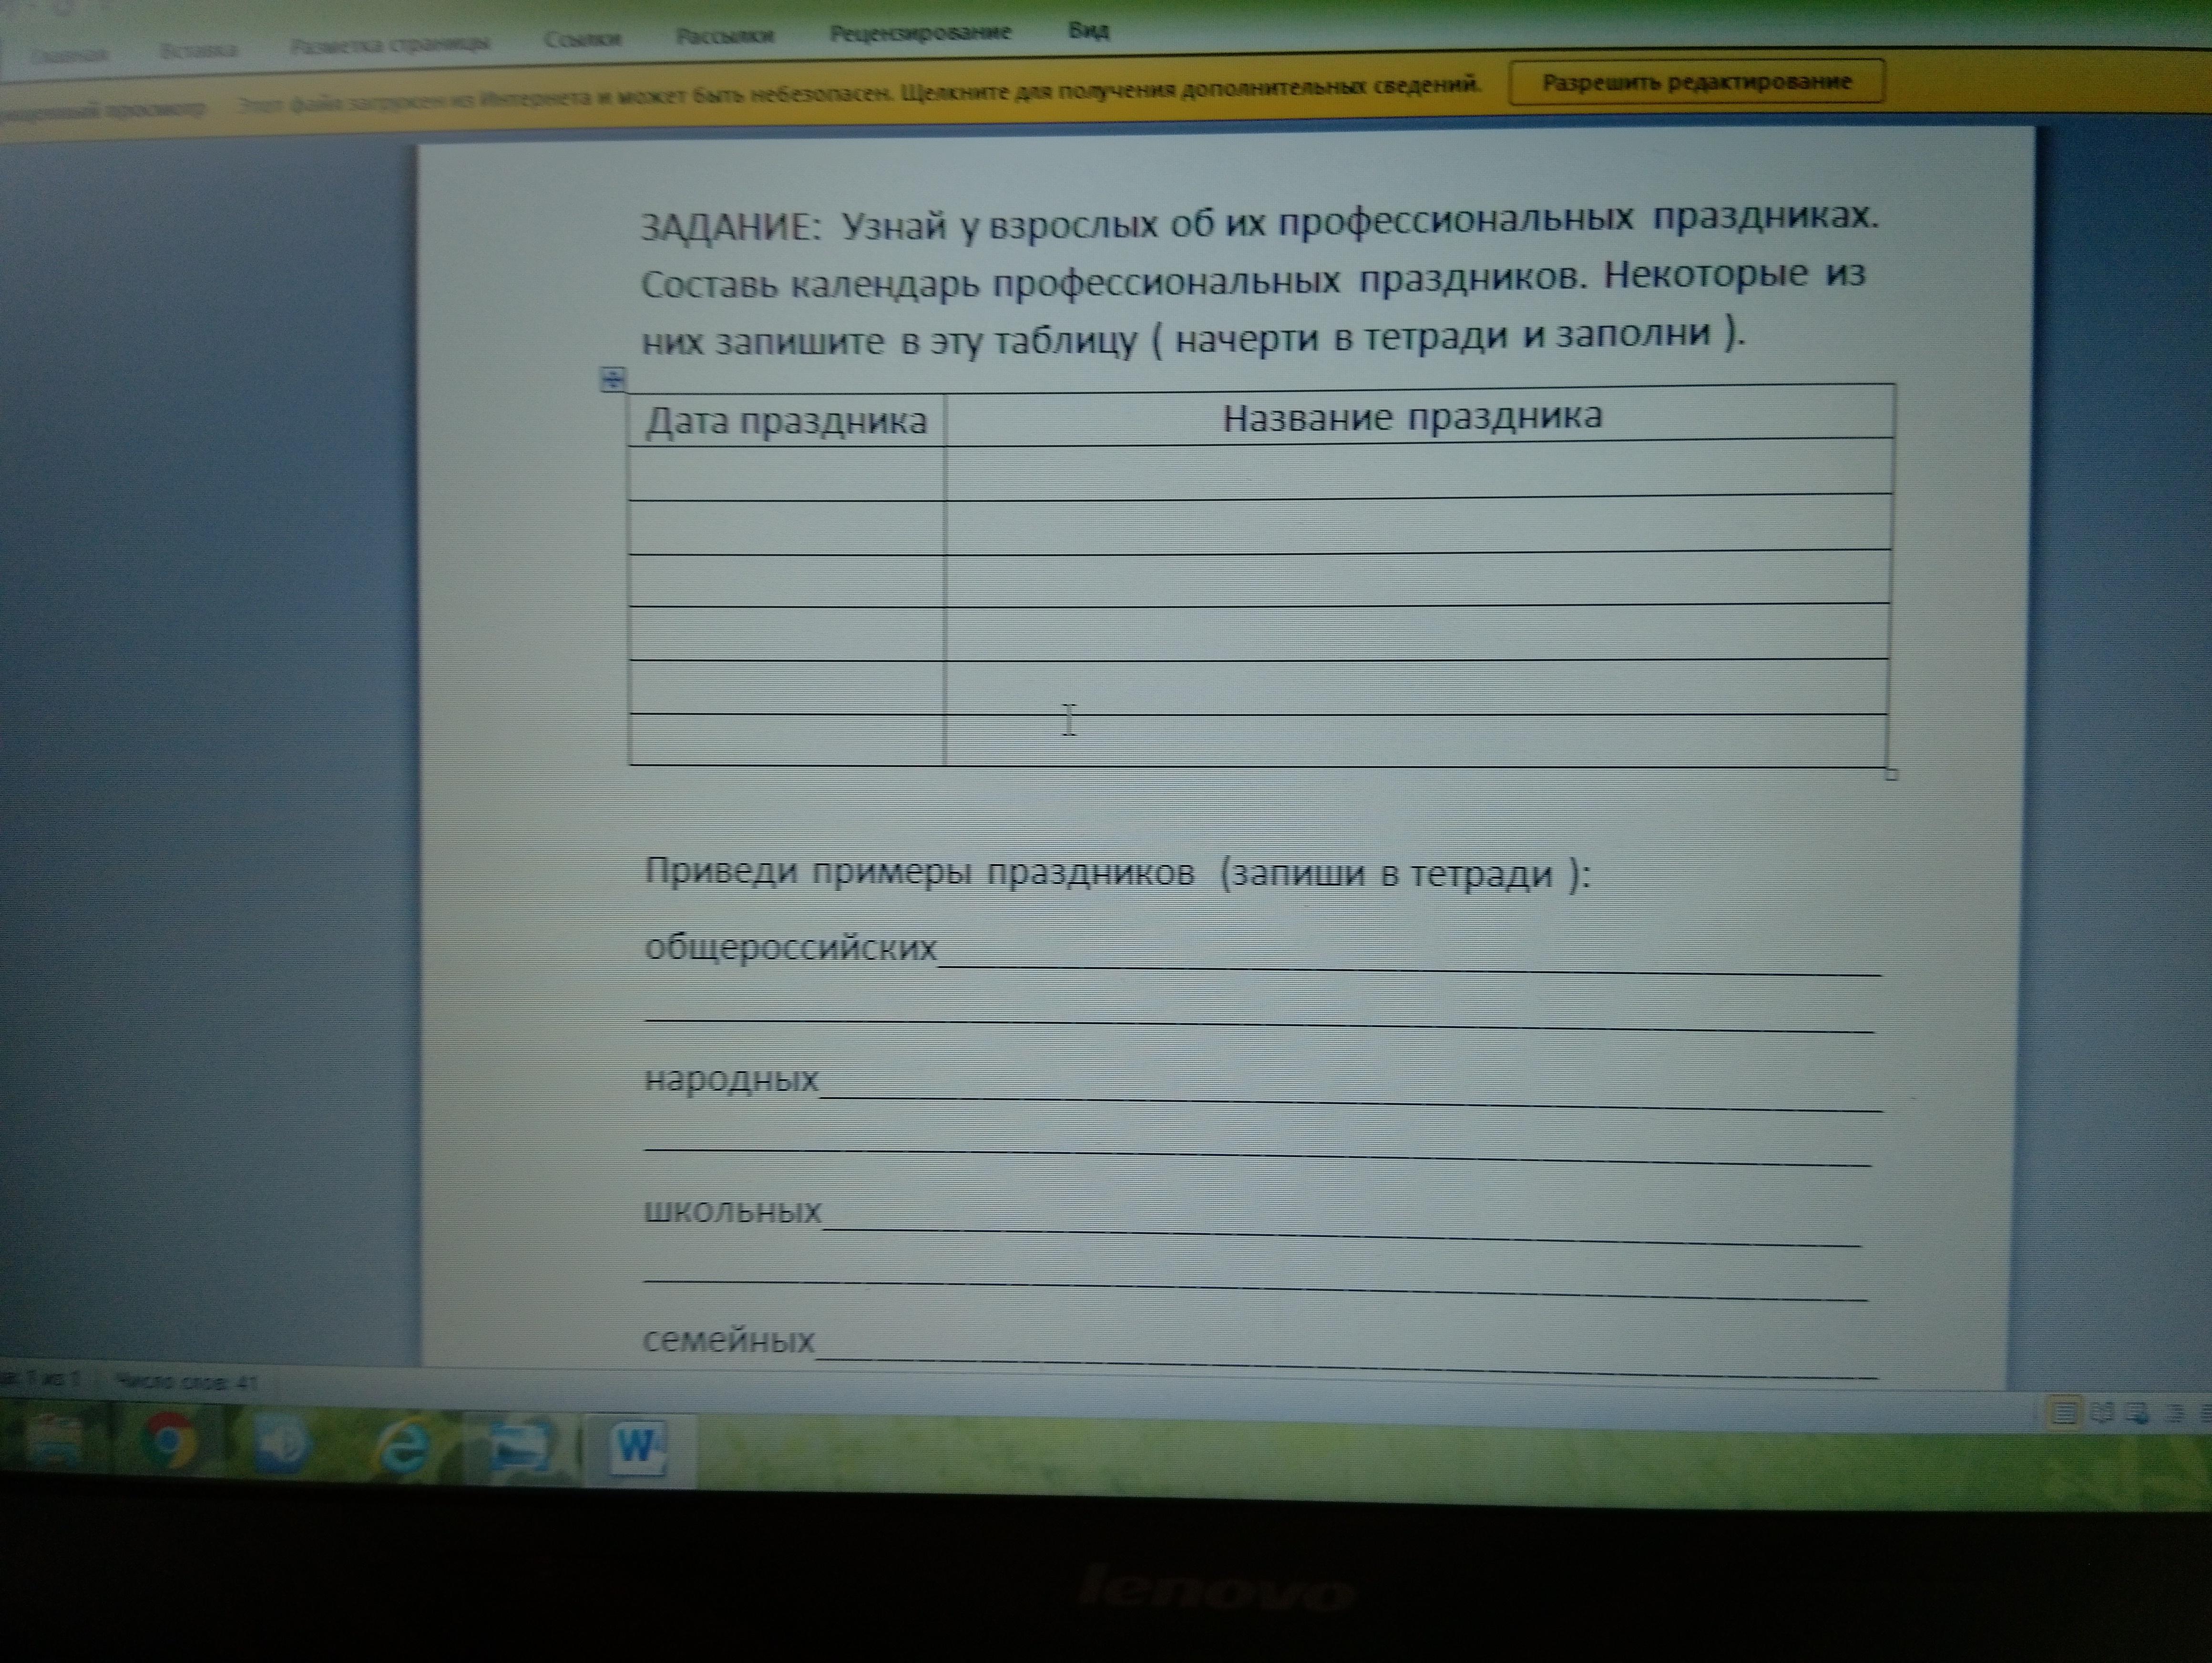Click the table move handle icon
This screenshot has width=2212, height=1663.
click(612, 380)
